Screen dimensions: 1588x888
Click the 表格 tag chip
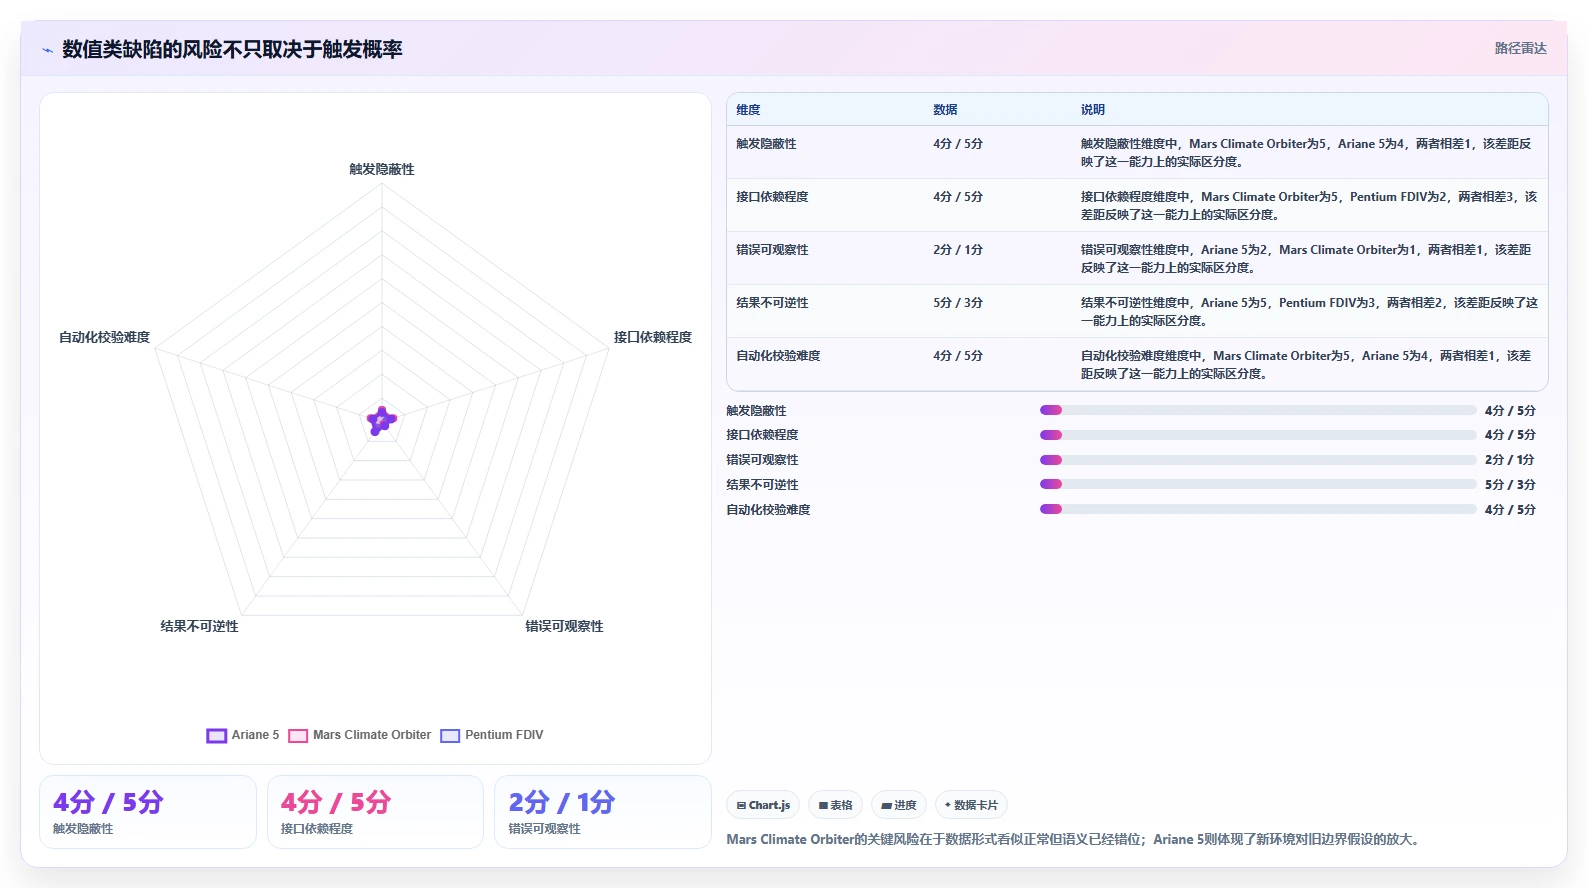(x=836, y=805)
